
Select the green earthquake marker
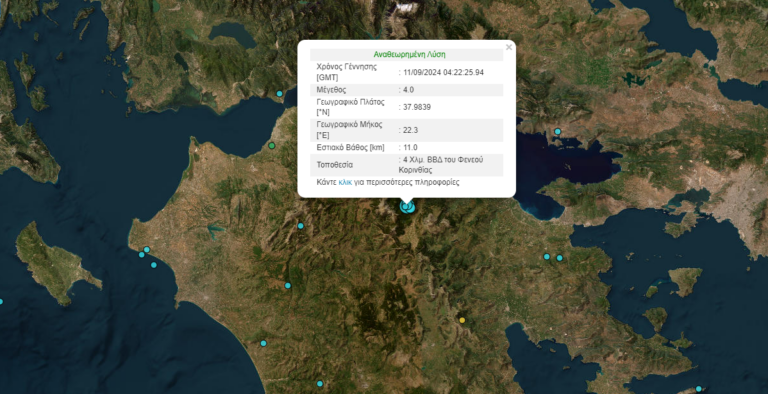coord(272,146)
